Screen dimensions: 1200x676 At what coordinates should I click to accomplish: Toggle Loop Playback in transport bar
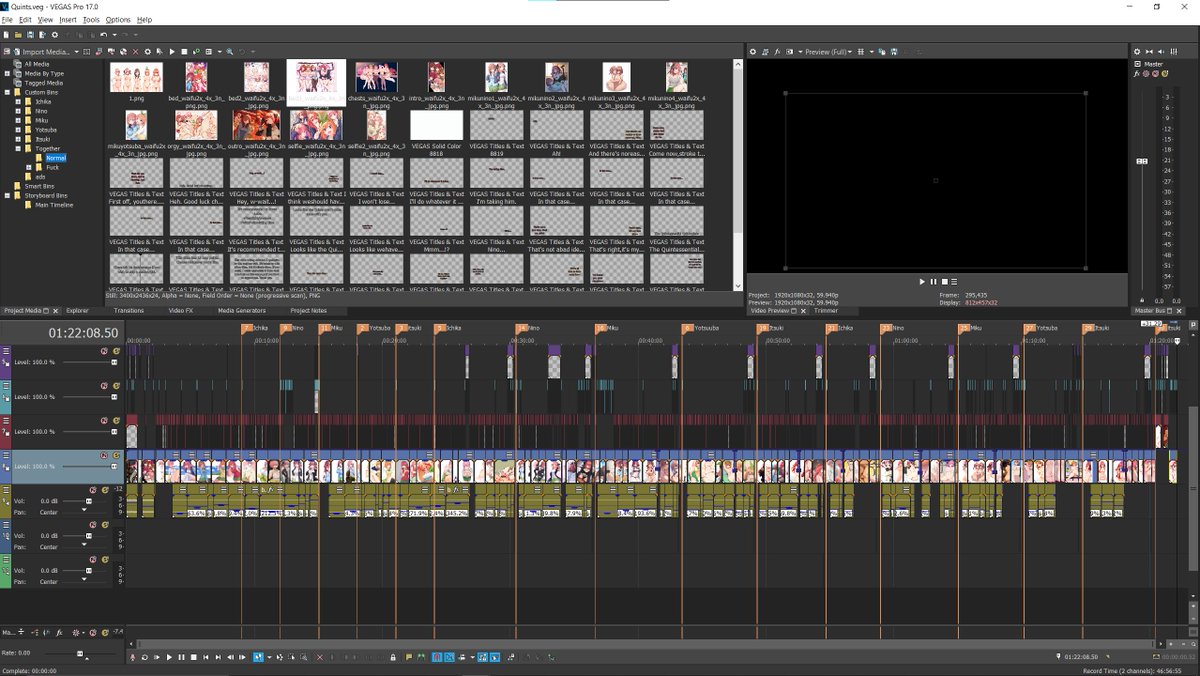[x=145, y=657]
